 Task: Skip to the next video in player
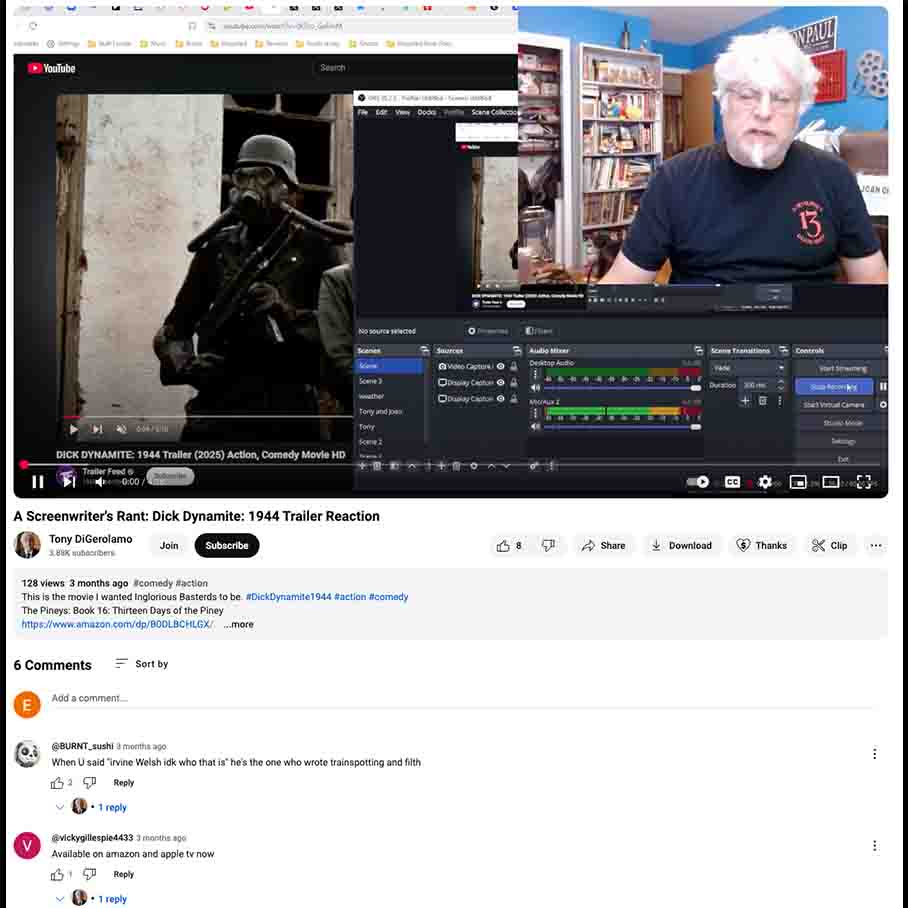point(69,482)
